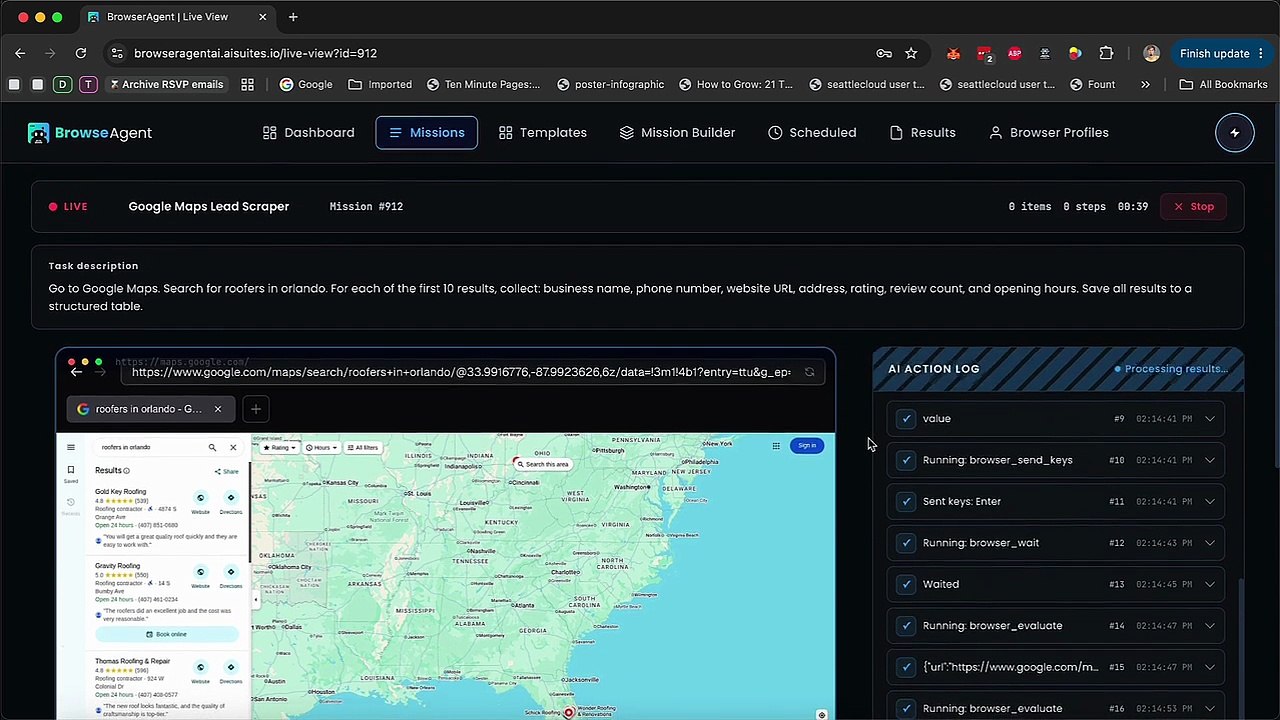
Task: View site information icon in address bar
Action: [117, 53]
